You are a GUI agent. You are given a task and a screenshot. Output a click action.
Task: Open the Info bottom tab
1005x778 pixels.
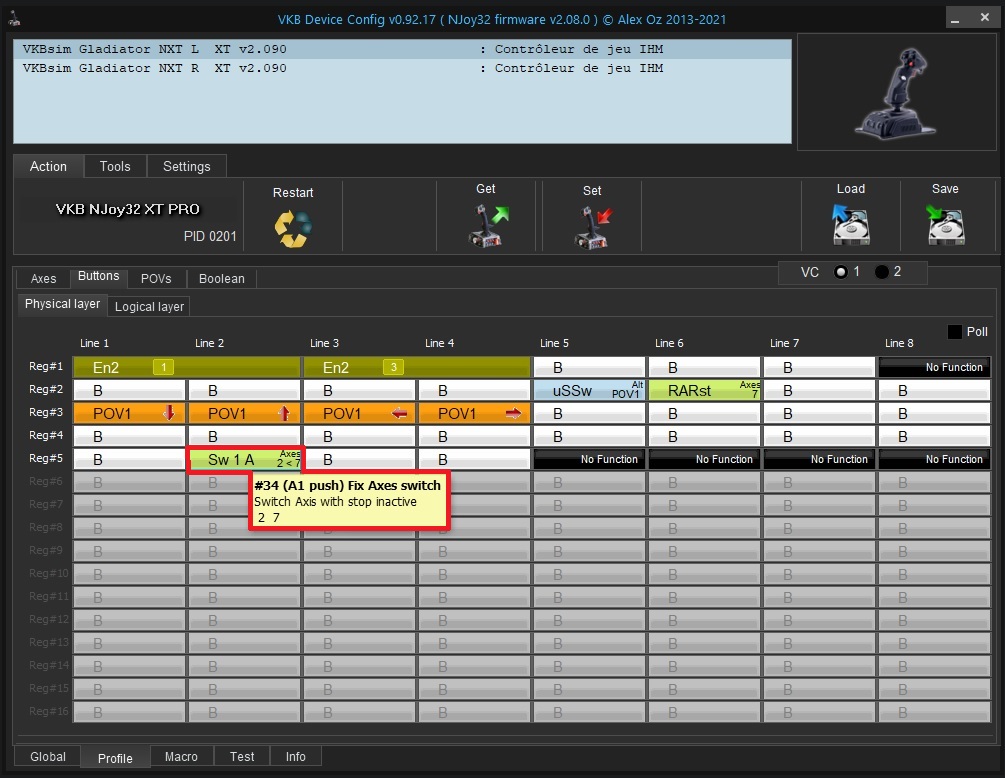295,756
